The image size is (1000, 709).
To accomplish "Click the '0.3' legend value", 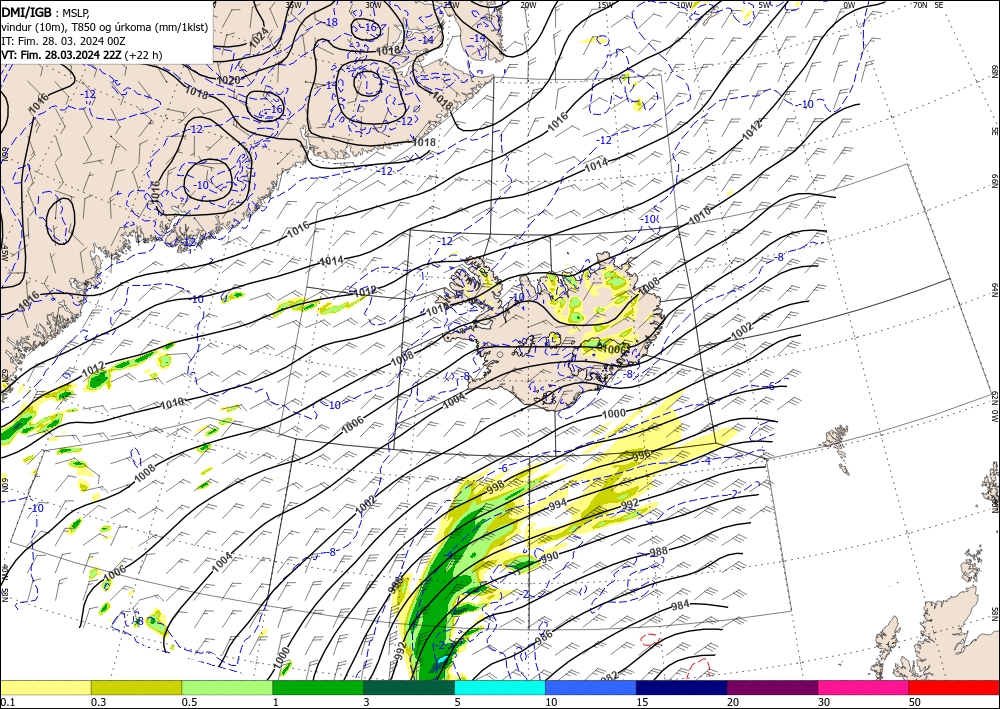I will tap(98, 702).
